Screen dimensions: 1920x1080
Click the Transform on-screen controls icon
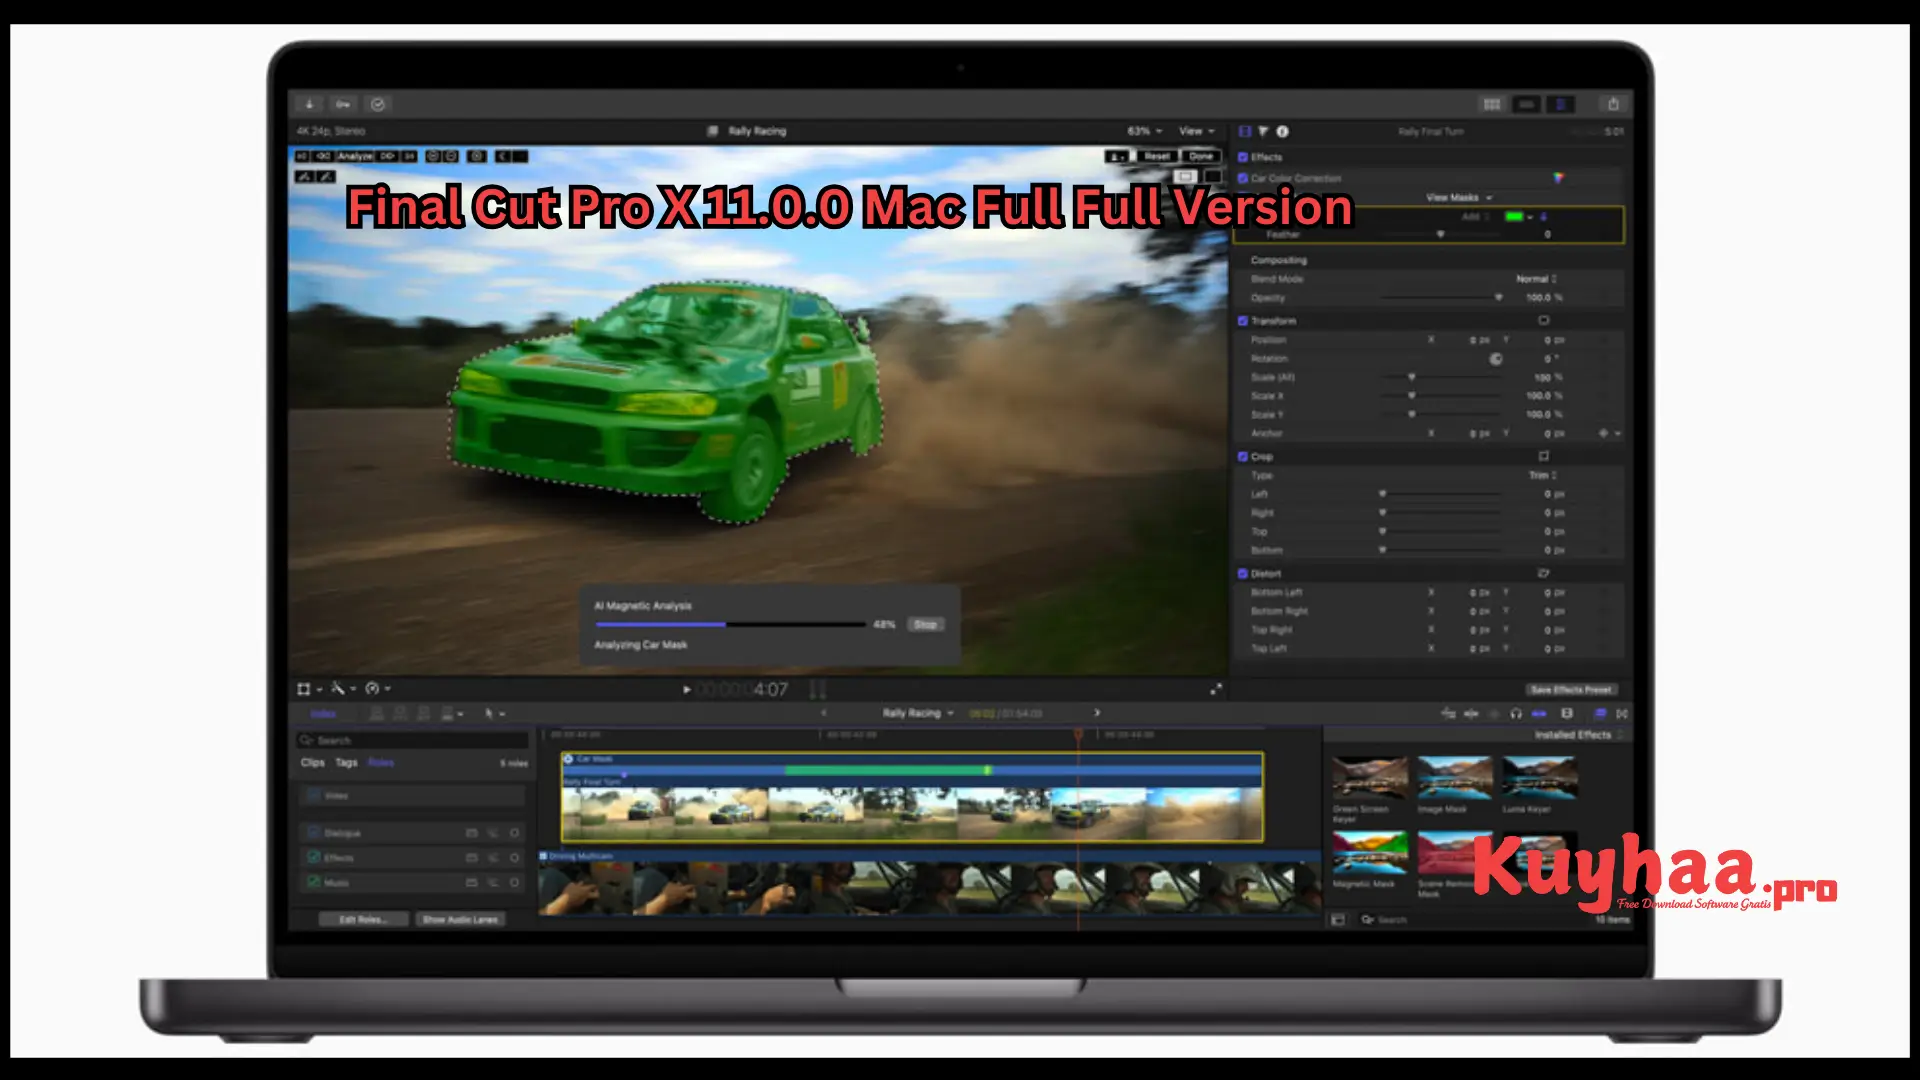[1543, 321]
